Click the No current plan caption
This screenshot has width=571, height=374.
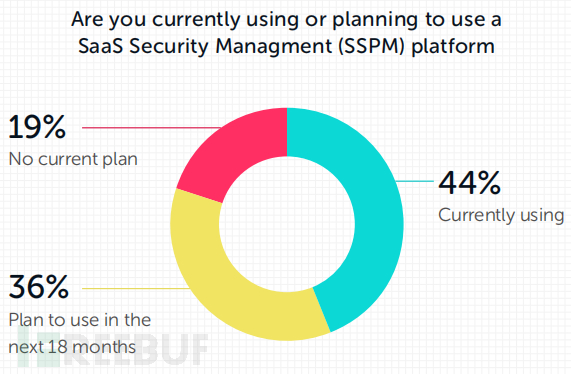click(x=73, y=159)
